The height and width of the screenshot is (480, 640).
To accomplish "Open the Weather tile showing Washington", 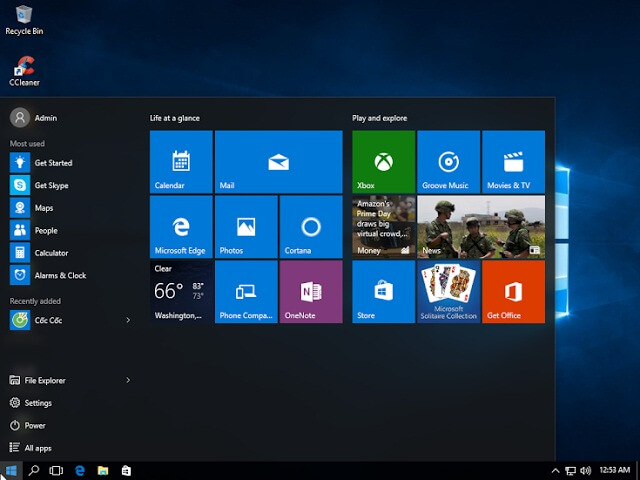I will (181, 292).
